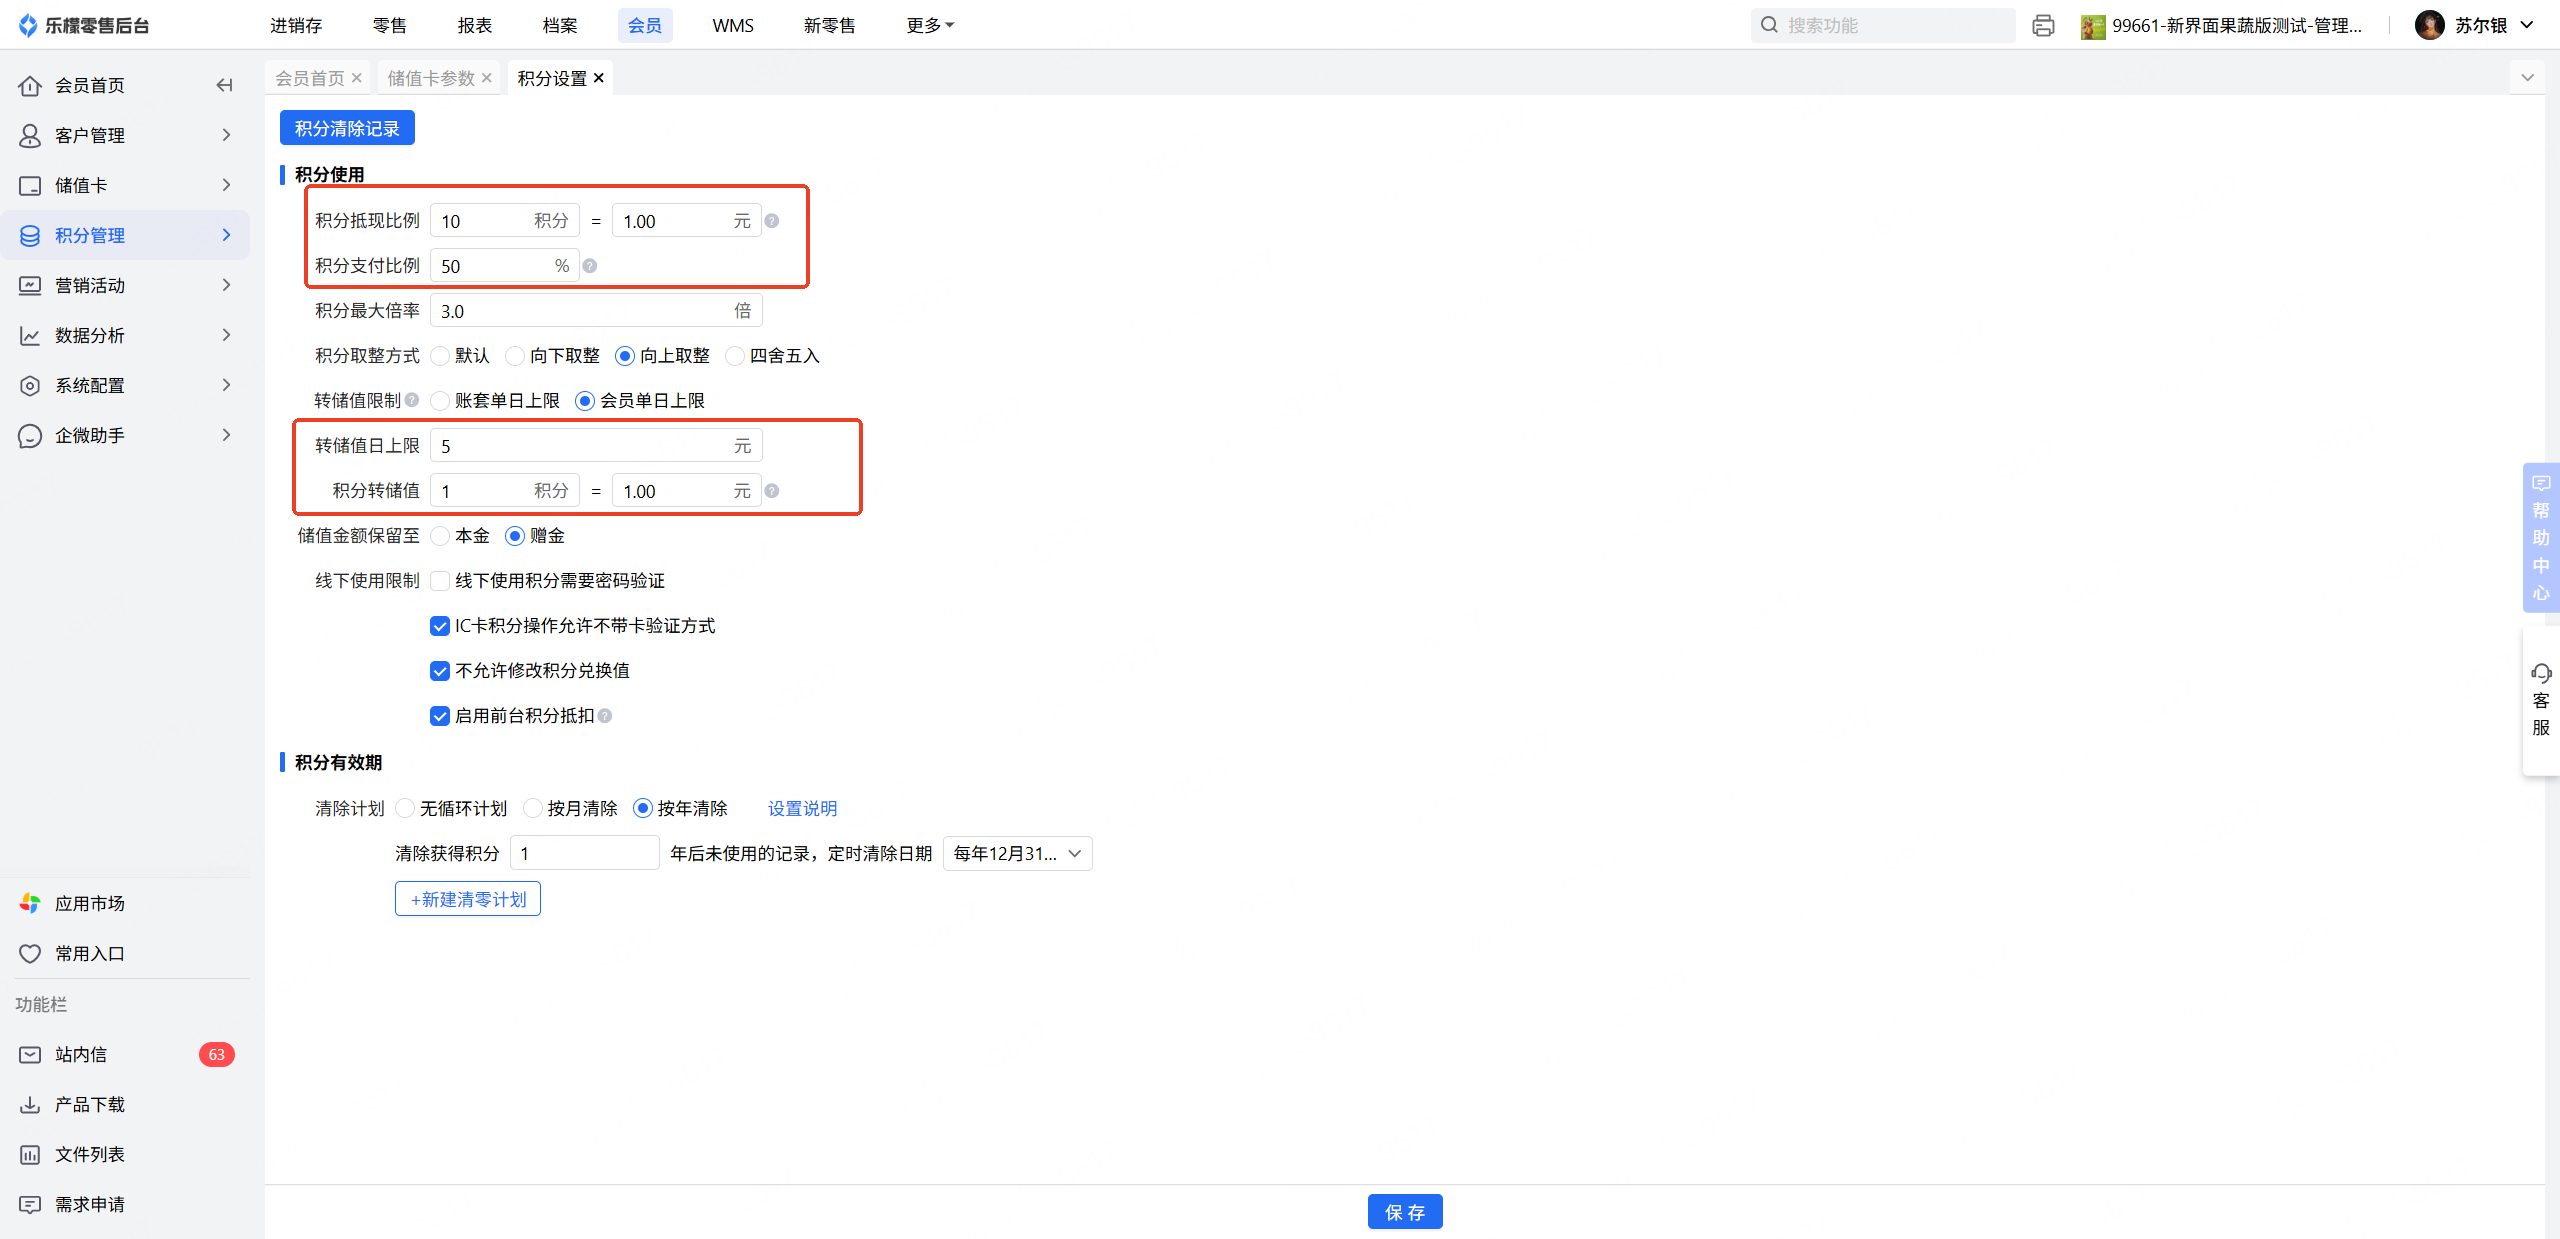Expand 更多 menu in top navigation
Screen dimensions: 2560x1239
(929, 25)
